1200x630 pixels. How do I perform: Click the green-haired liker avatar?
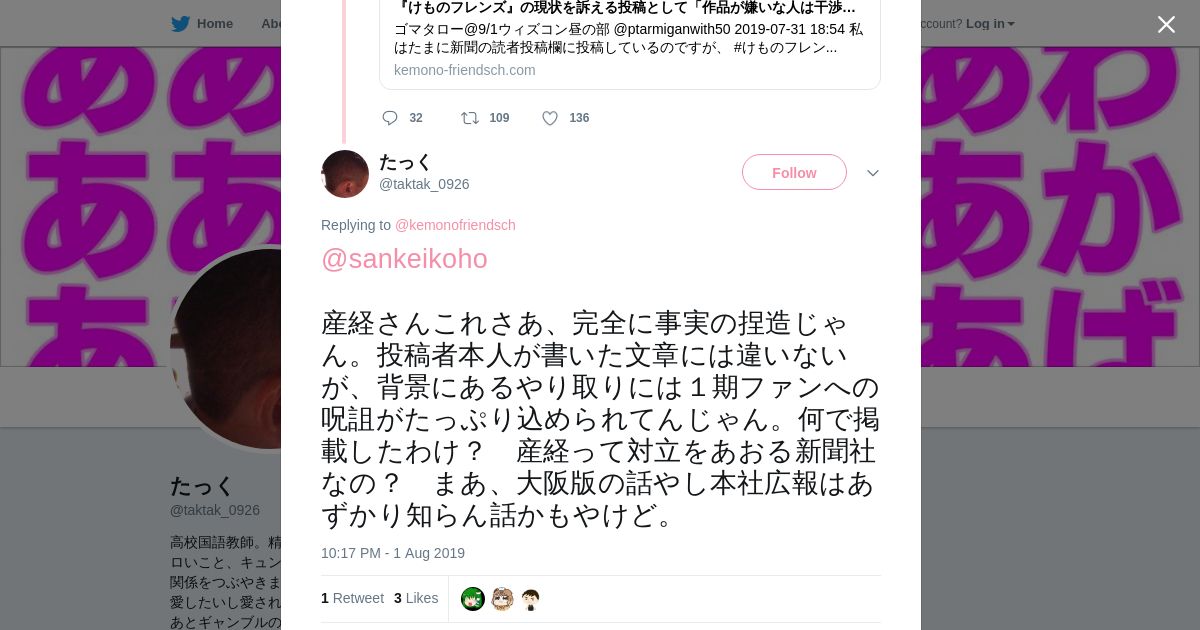tap(473, 599)
